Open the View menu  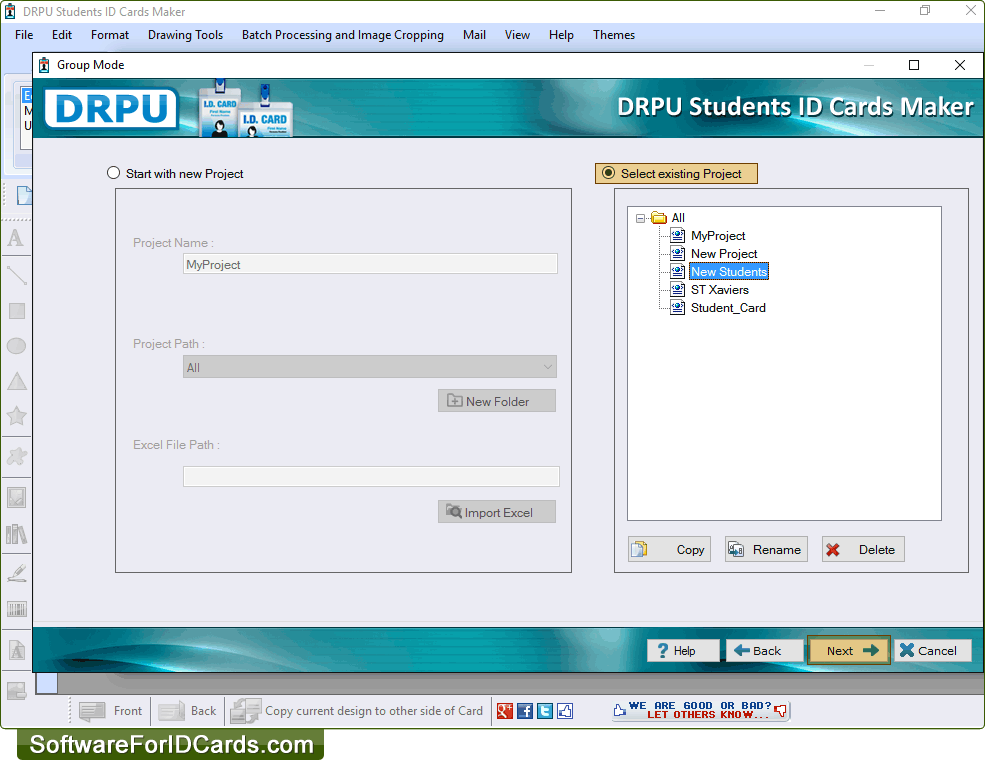coord(517,35)
